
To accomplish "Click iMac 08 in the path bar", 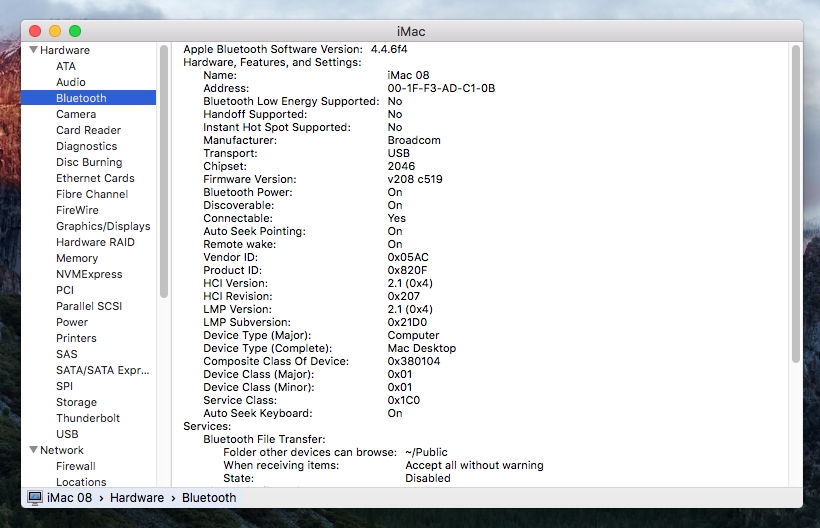I will (70, 498).
